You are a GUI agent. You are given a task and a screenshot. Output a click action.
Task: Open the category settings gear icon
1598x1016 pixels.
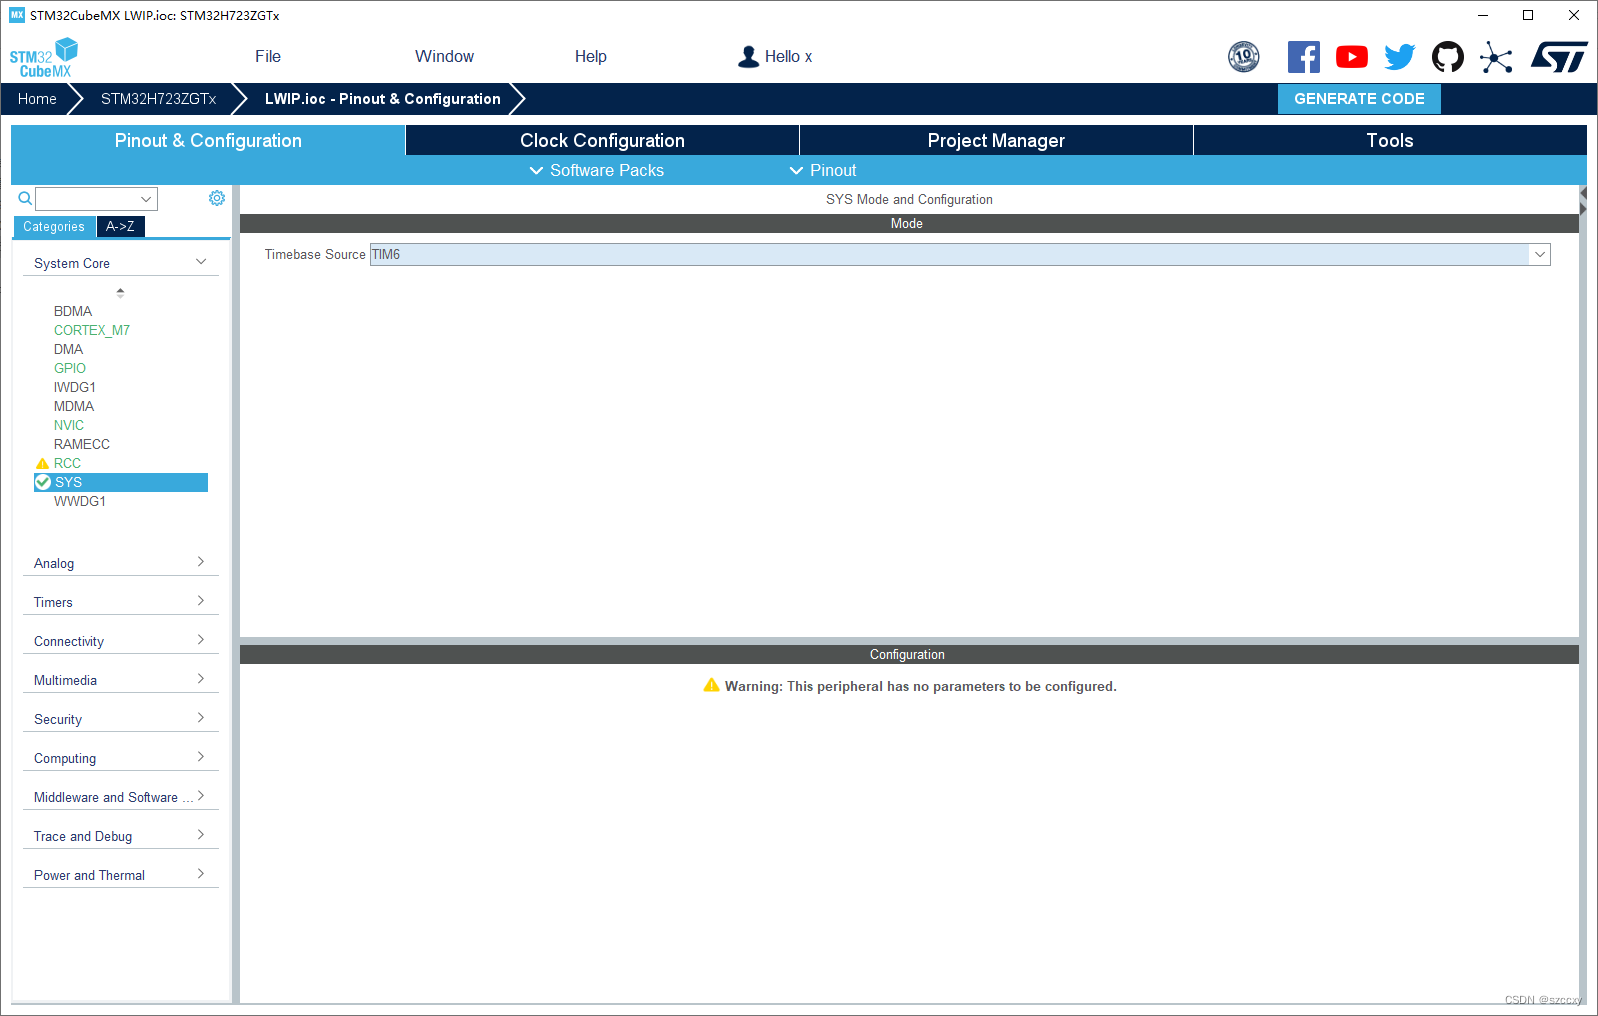(217, 198)
